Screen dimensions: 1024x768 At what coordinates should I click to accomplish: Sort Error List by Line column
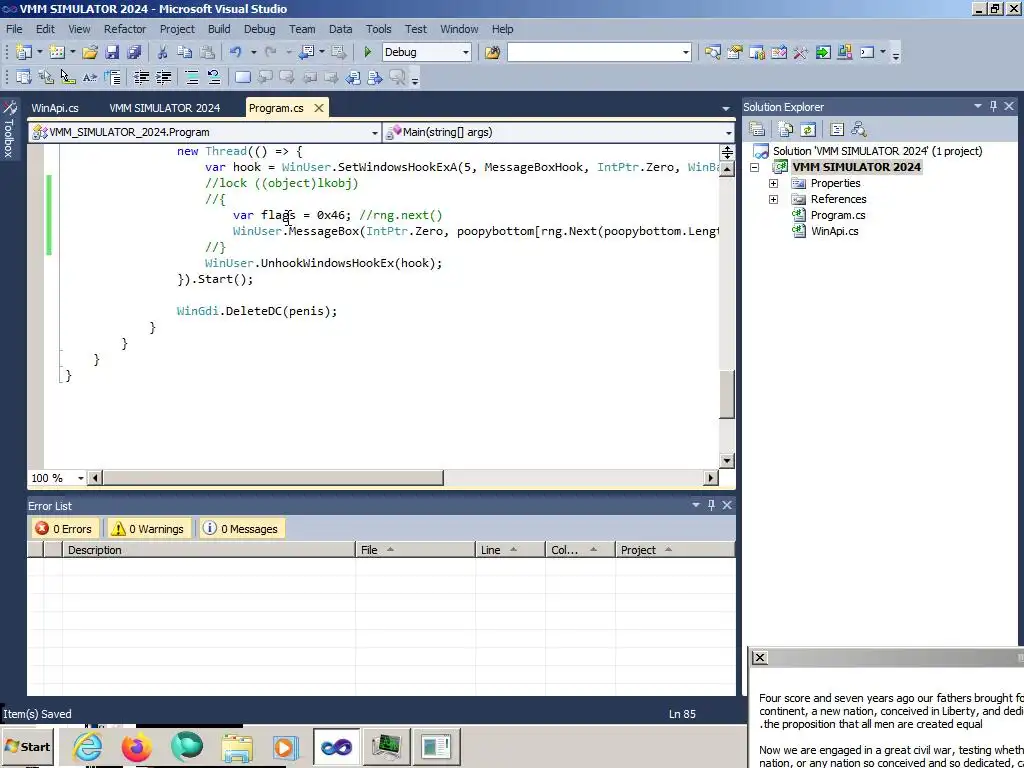510,550
